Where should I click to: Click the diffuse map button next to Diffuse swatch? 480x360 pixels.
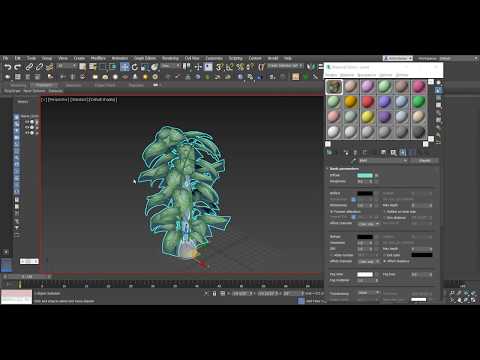[x=377, y=175]
